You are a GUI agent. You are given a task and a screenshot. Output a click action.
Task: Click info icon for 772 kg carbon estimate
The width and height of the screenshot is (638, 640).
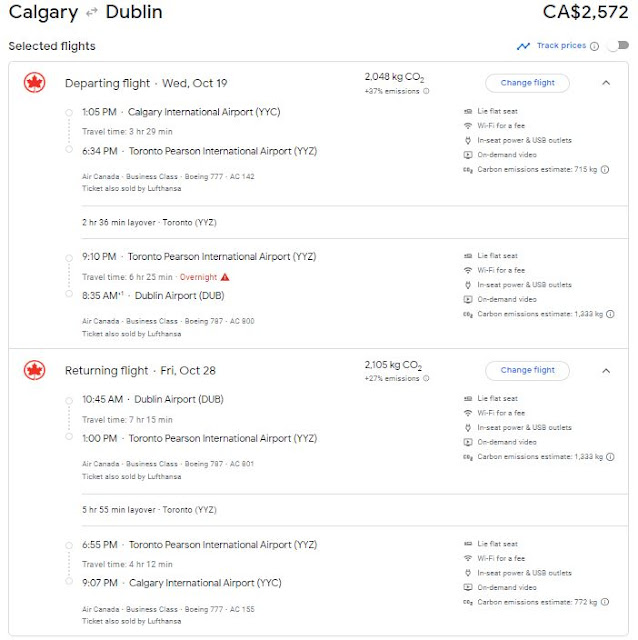[605, 602]
